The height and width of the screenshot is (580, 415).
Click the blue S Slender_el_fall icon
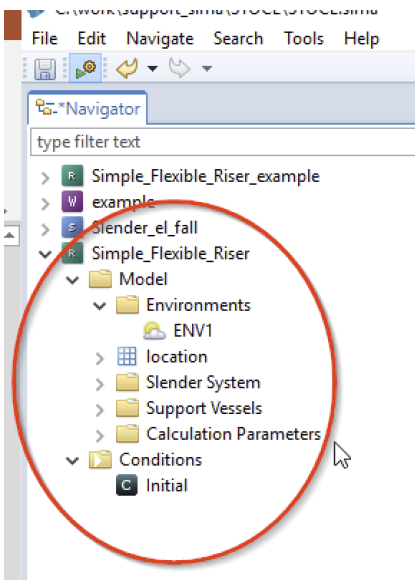[72, 227]
